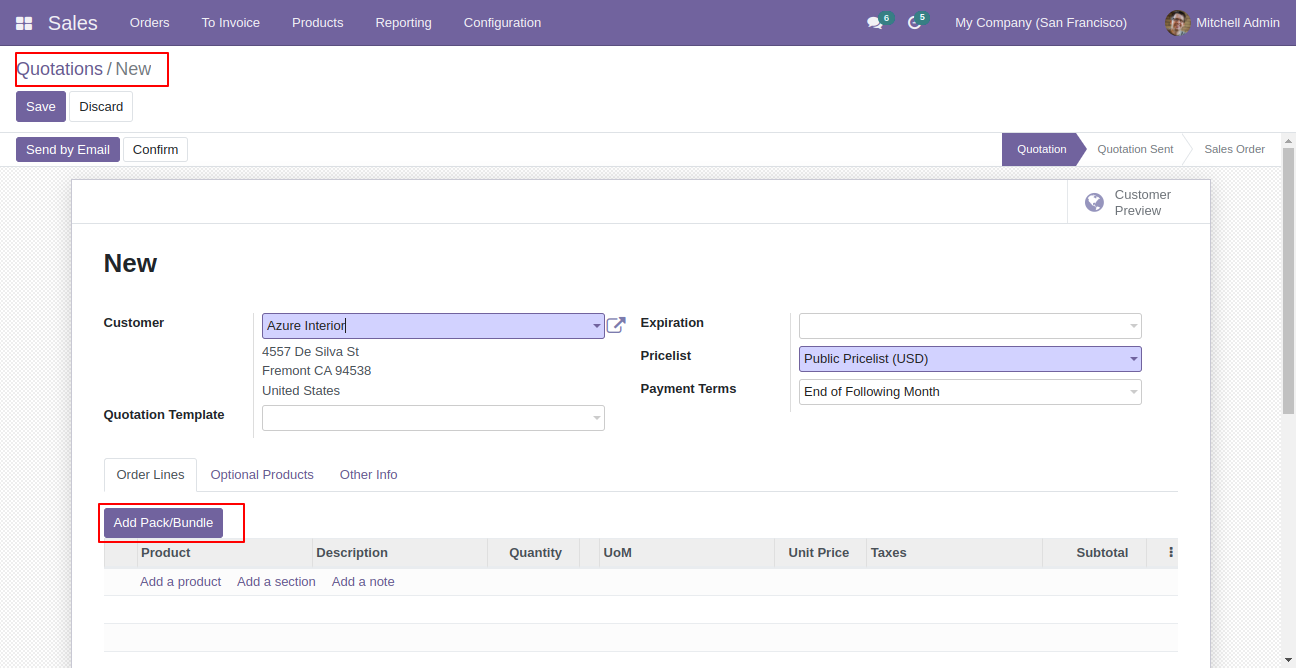Click the Send by Email button
Viewport: 1296px width, 668px height.
[68, 150]
